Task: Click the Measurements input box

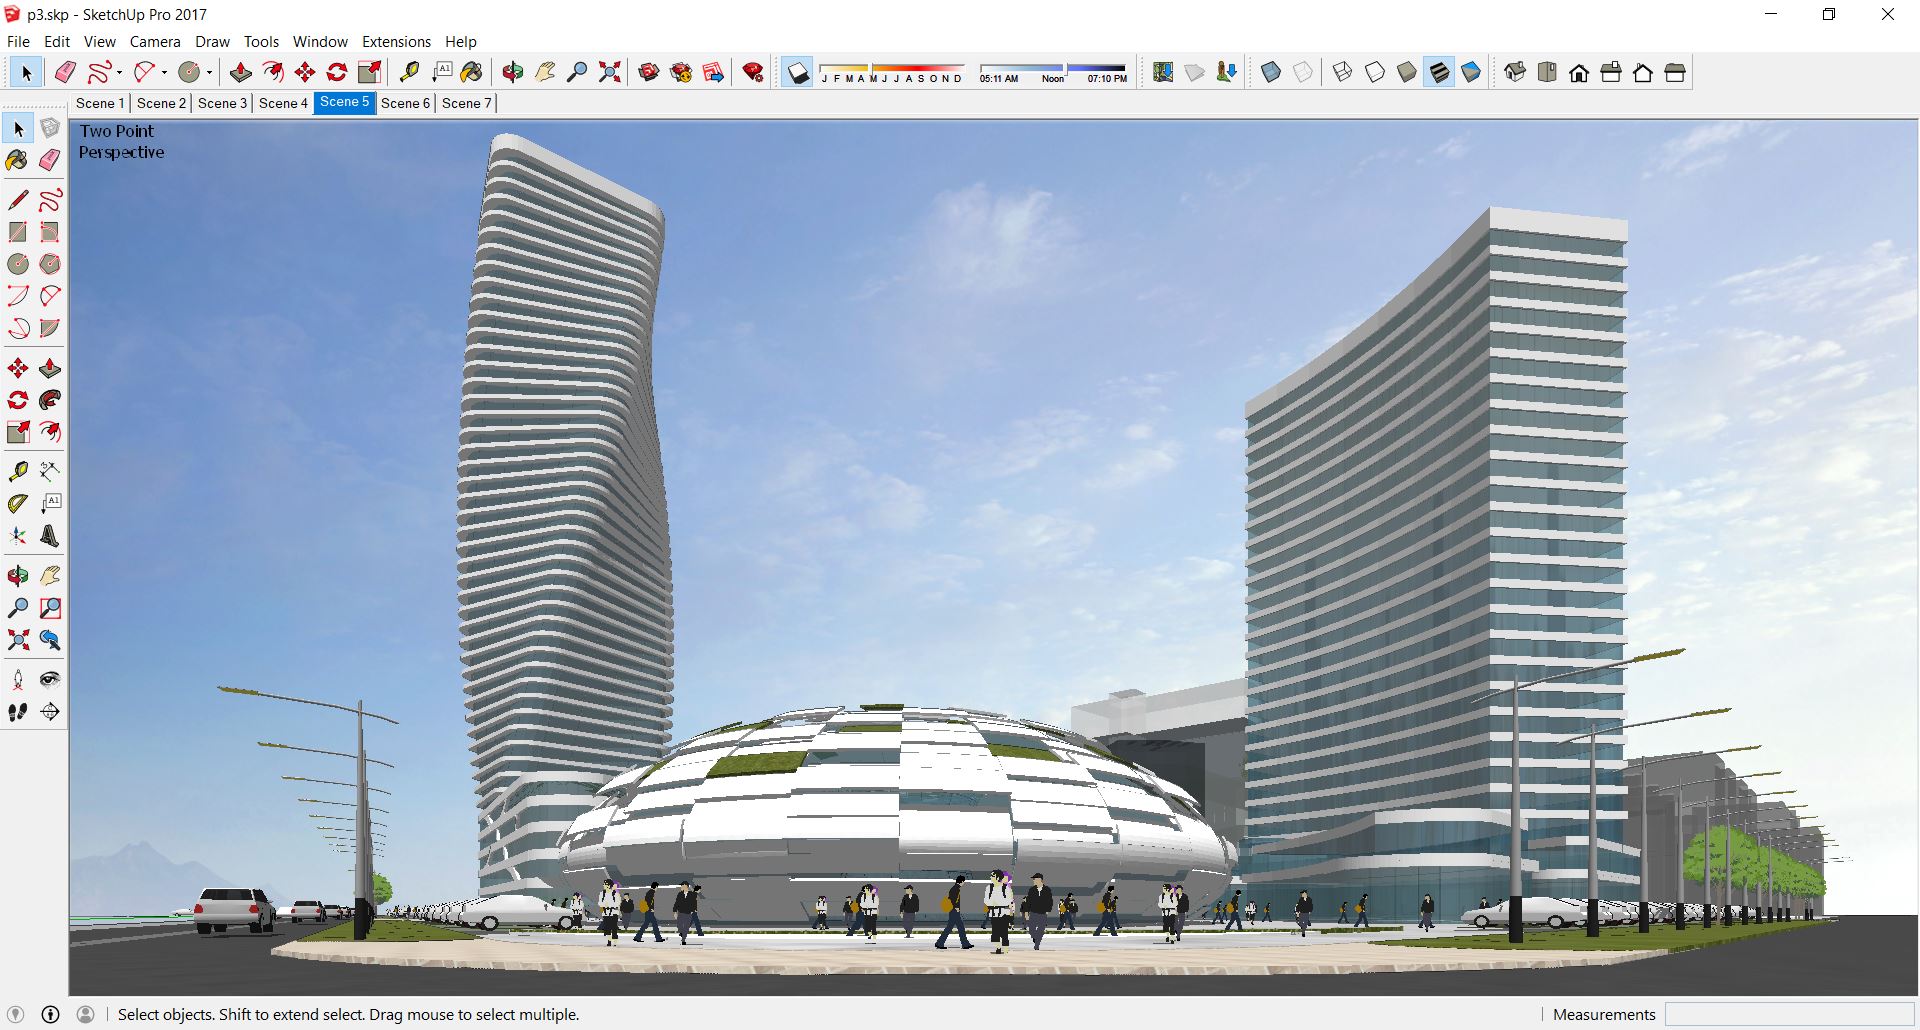Action: click(1789, 1014)
